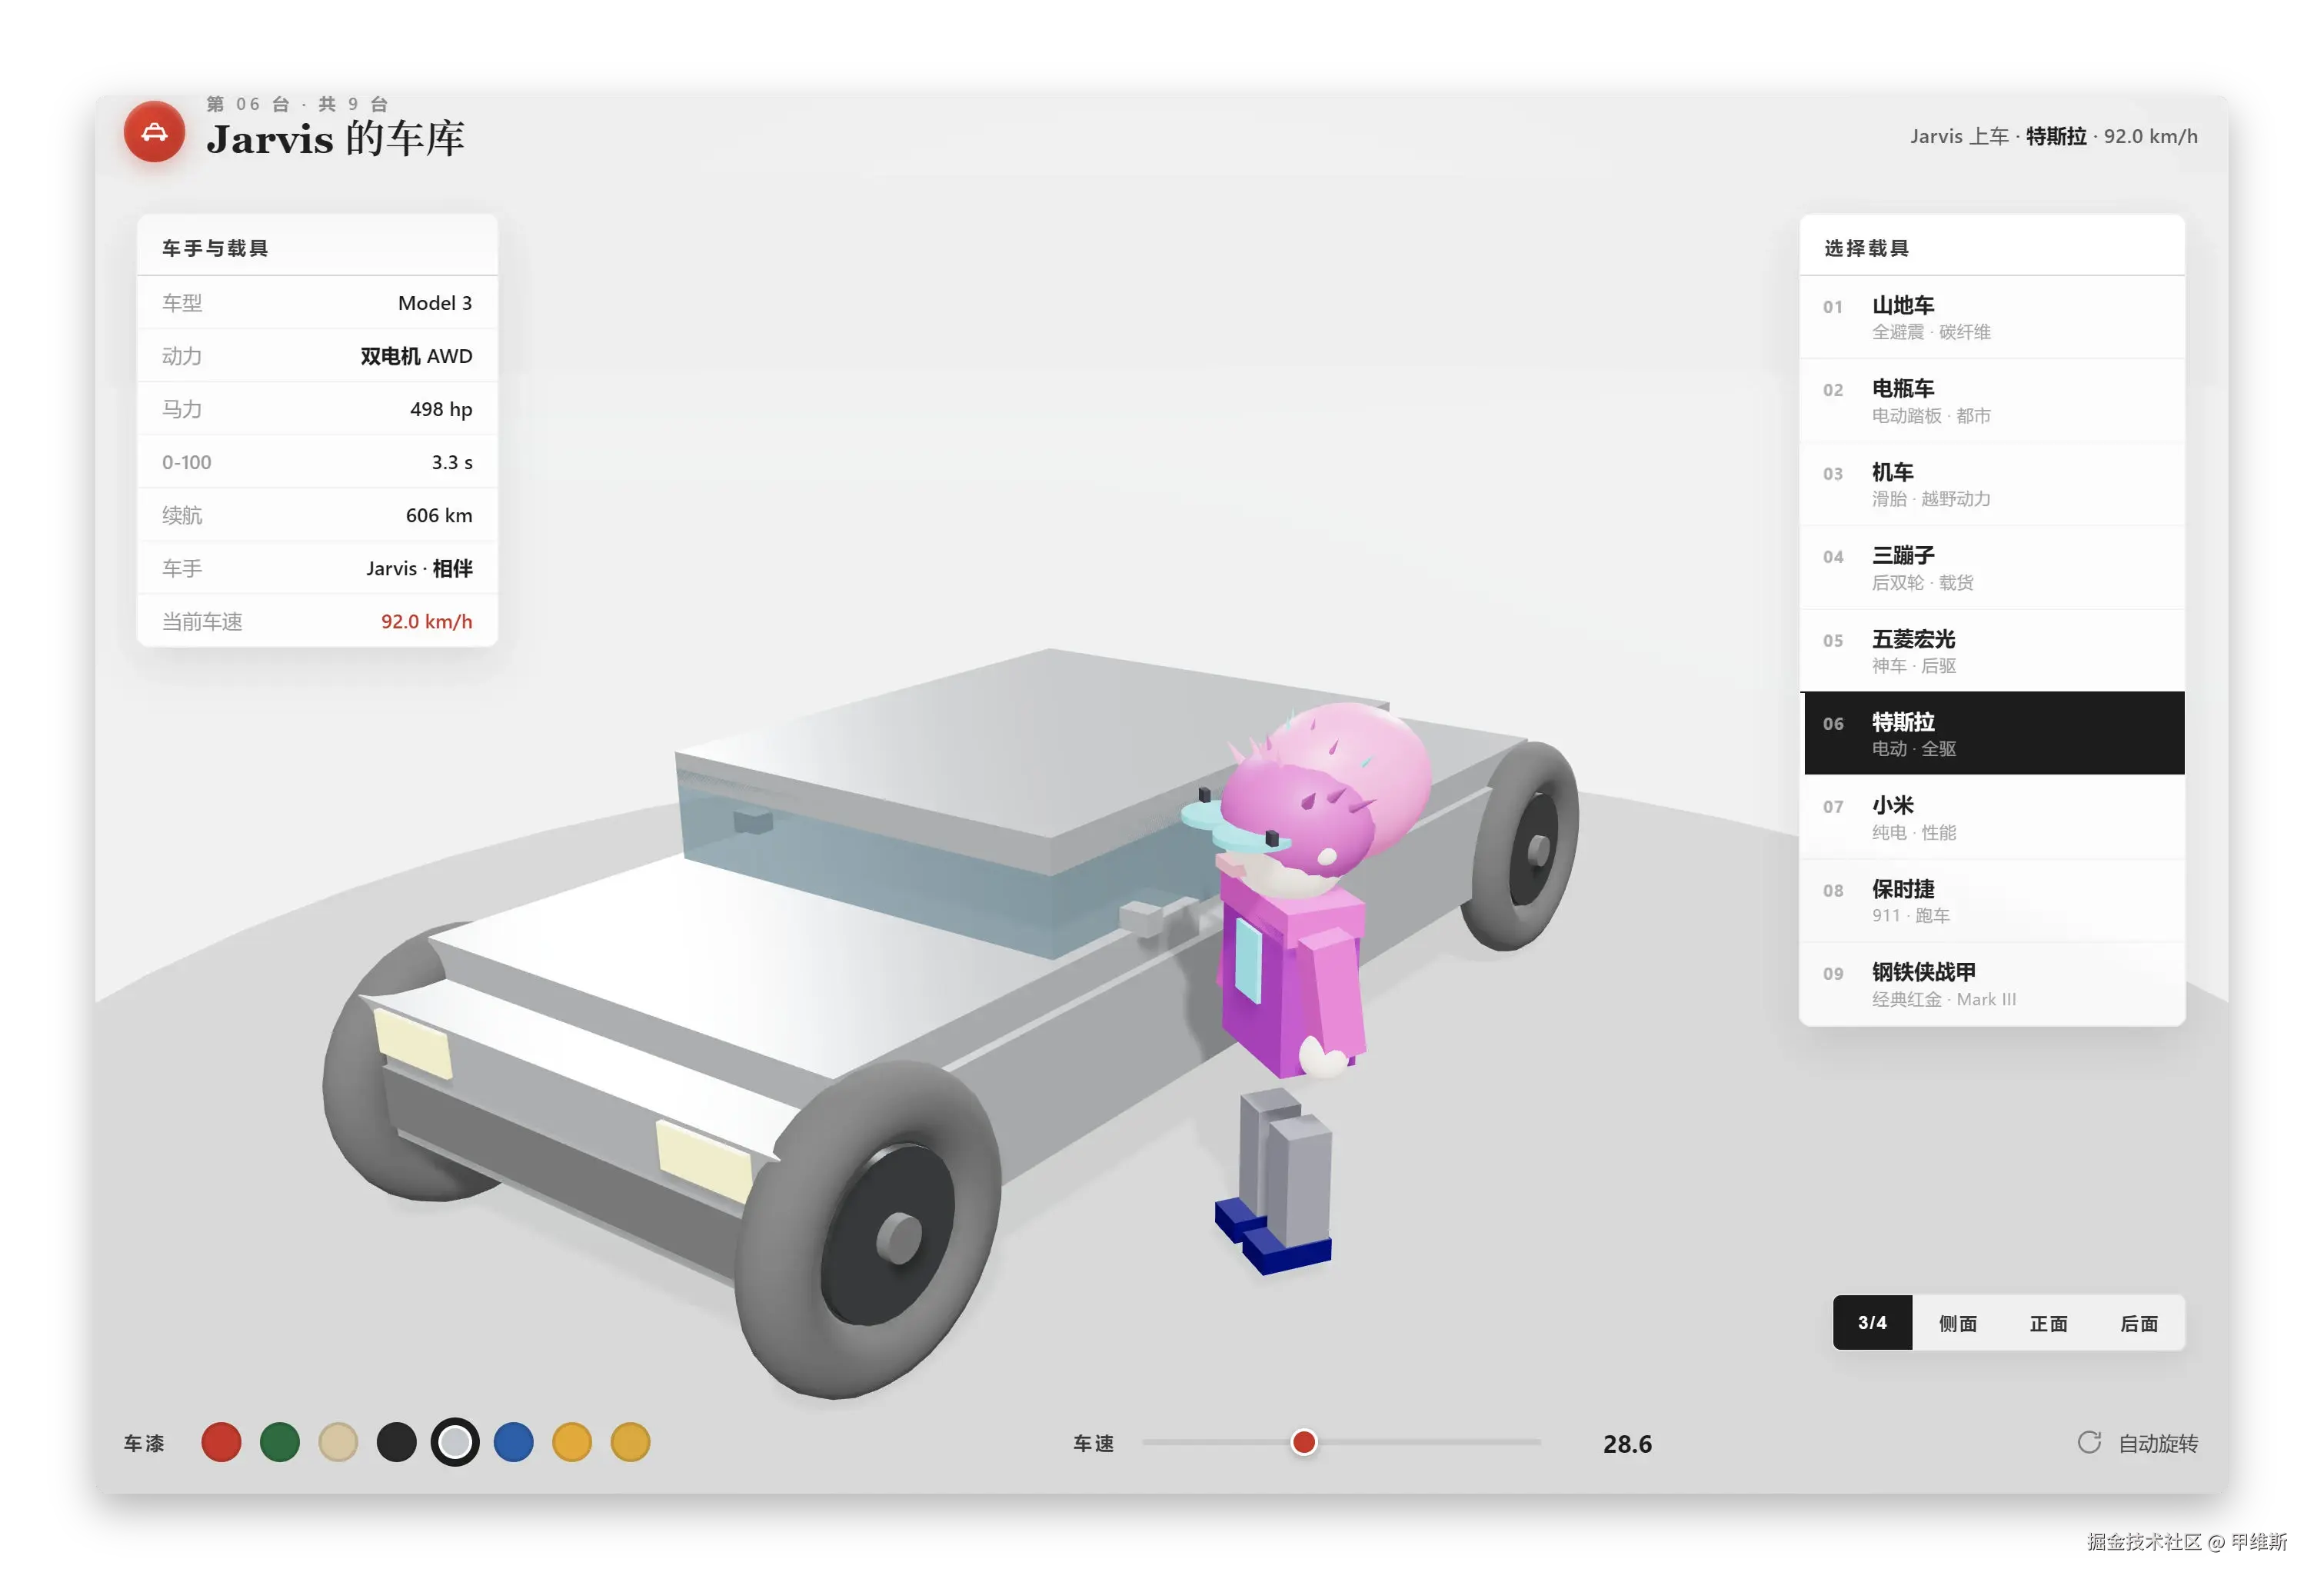
Task: Select the 五菱宏光 vehicle entry
Action: [1991, 651]
